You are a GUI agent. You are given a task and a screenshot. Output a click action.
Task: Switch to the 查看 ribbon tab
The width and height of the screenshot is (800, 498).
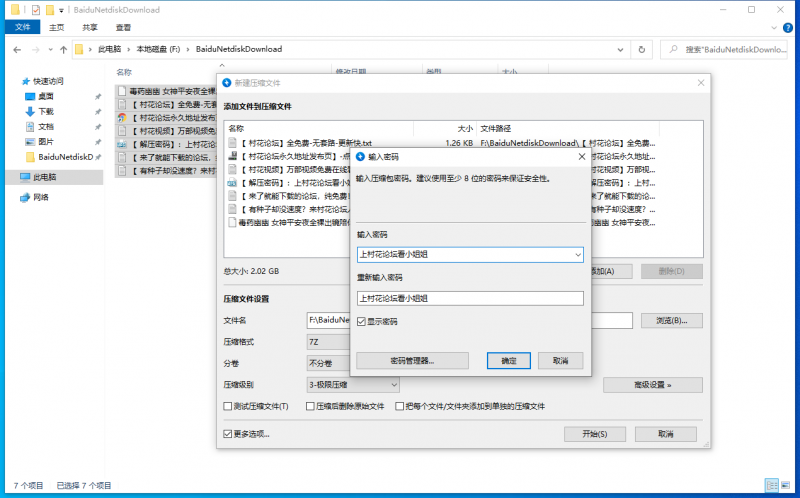(x=123, y=28)
